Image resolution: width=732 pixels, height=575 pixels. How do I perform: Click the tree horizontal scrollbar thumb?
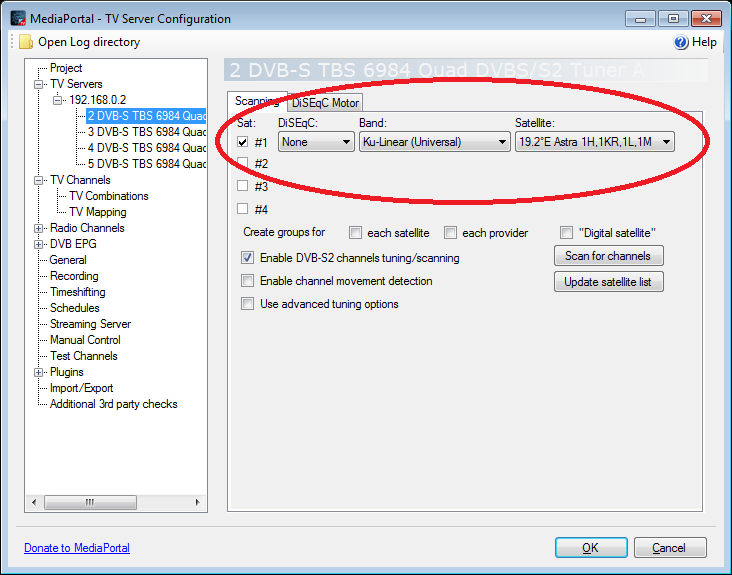pyautogui.click(x=90, y=502)
